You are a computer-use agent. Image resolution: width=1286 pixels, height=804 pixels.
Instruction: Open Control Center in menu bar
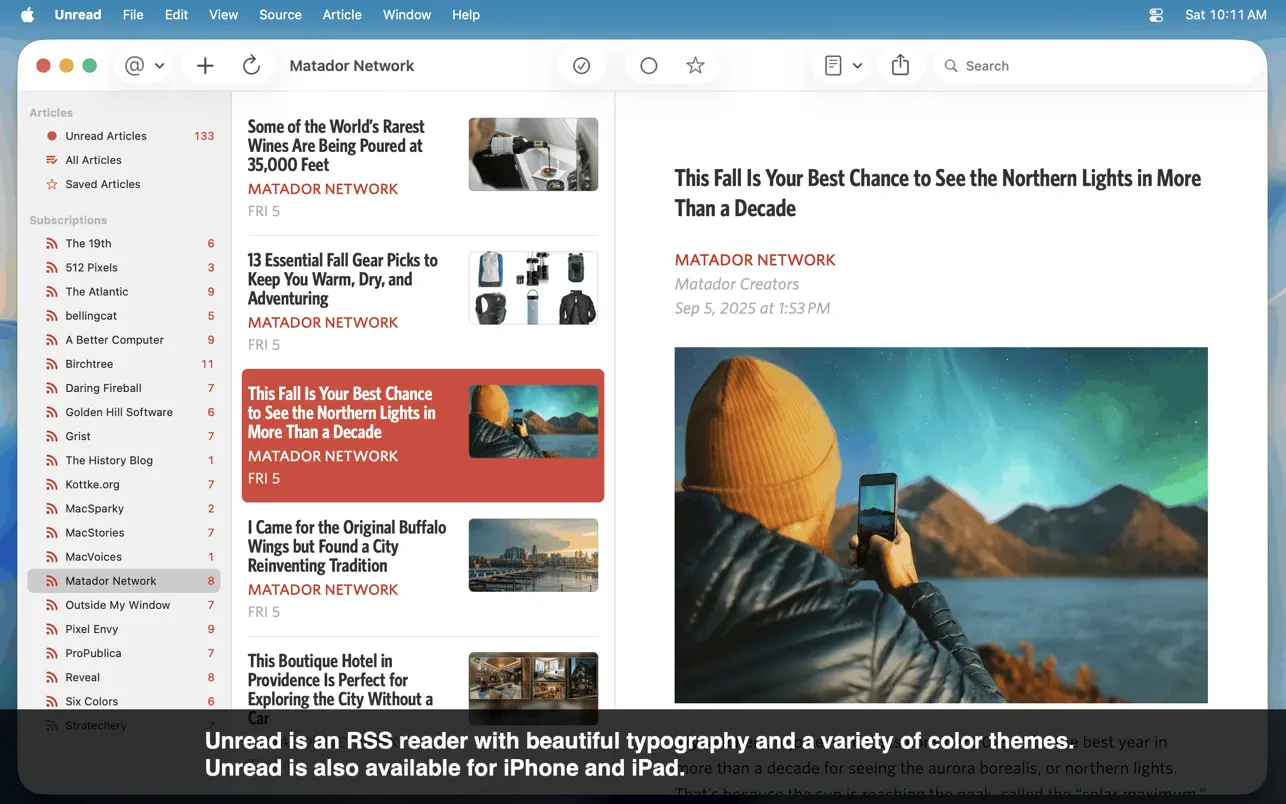pos(1156,15)
